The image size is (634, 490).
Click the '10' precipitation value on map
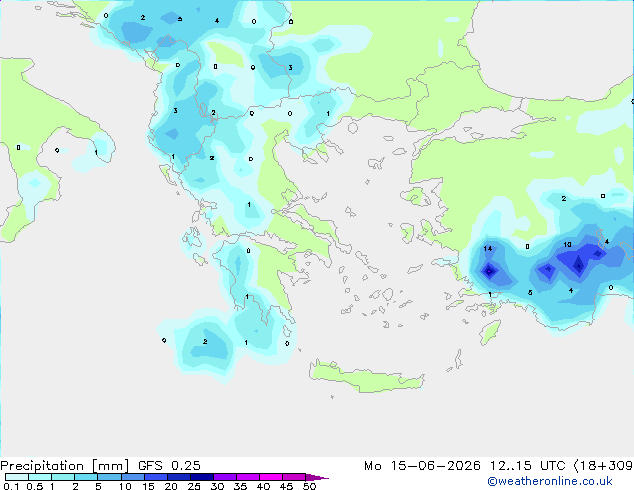click(x=567, y=244)
